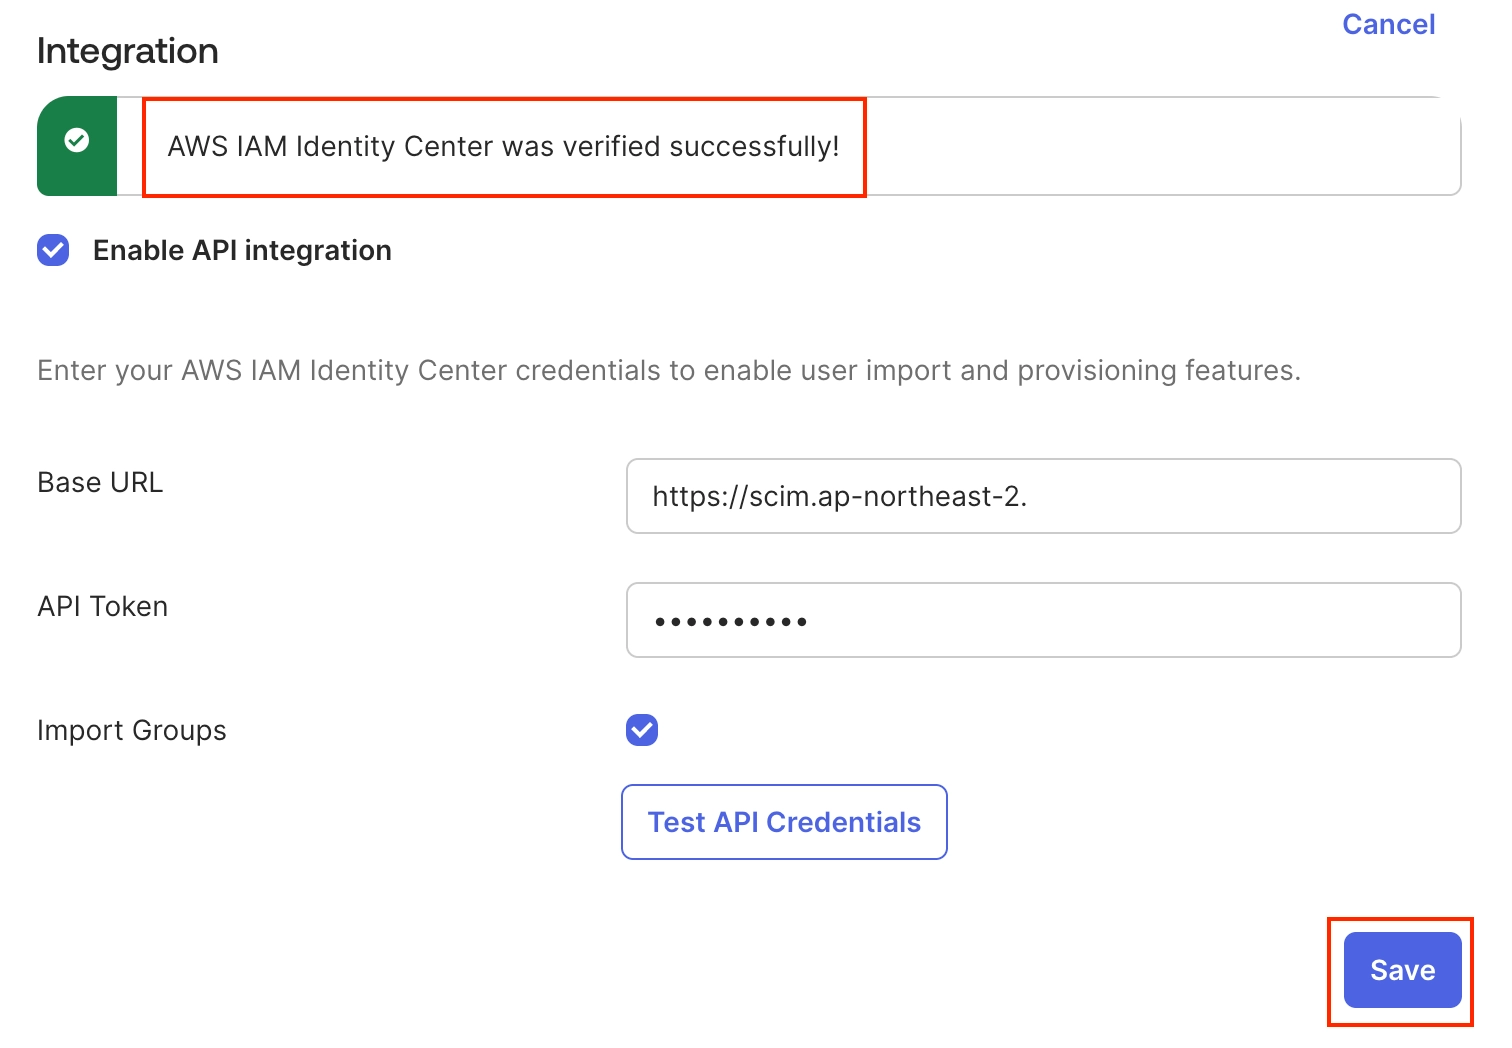This screenshot has height=1048, width=1512.
Task: Click the Base URL label
Action: tap(100, 483)
